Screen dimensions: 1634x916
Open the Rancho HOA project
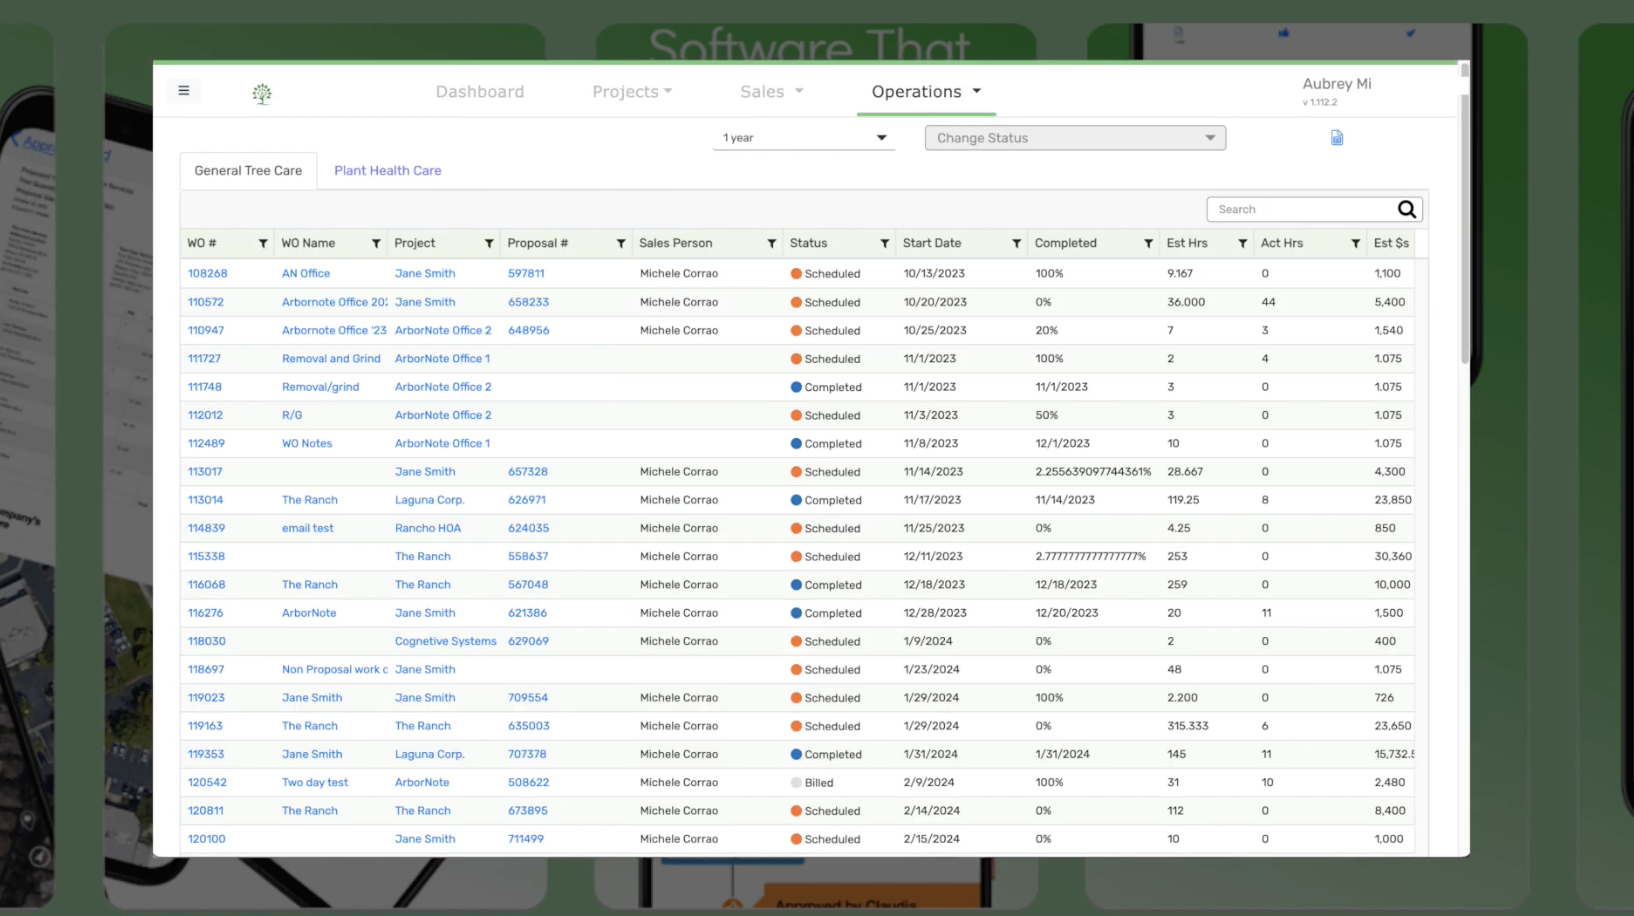pos(428,528)
